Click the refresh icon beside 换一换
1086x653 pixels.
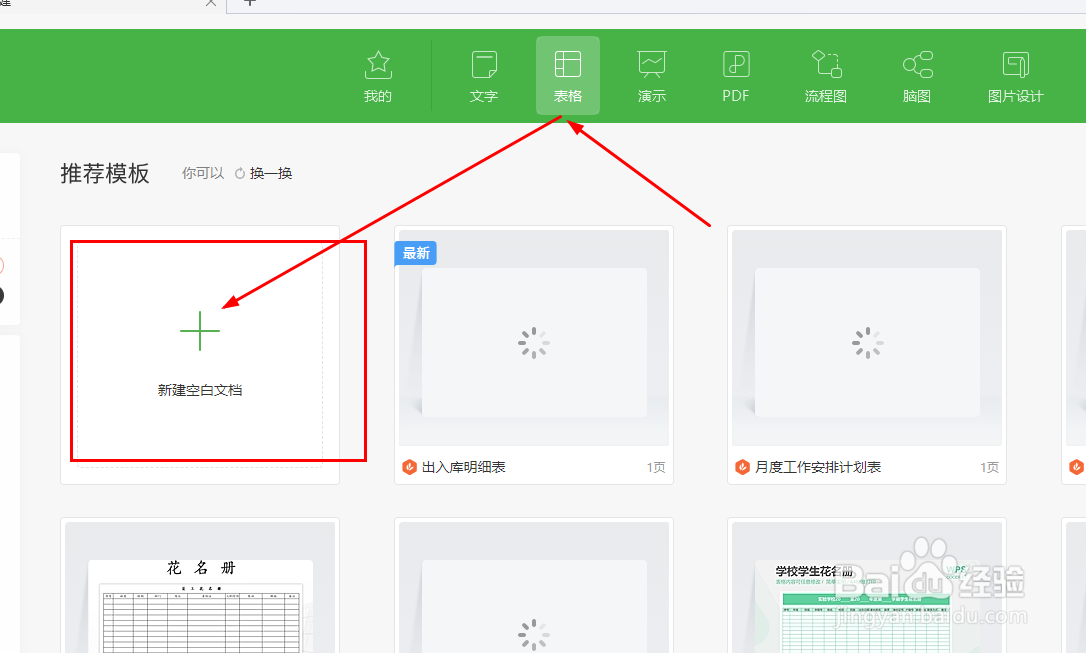(239, 172)
